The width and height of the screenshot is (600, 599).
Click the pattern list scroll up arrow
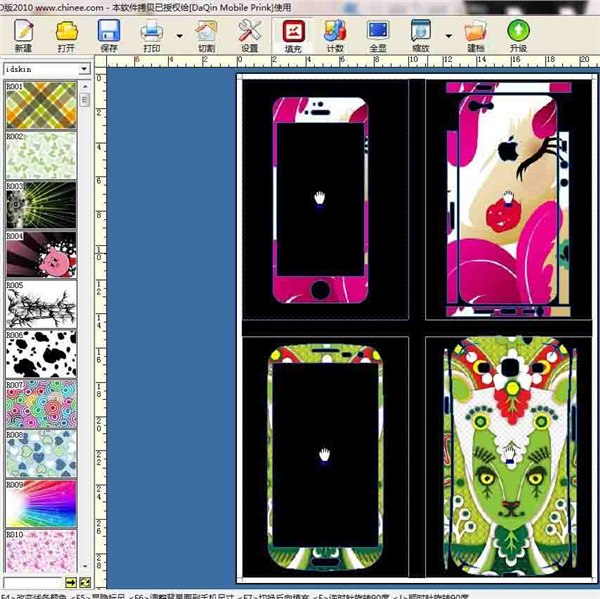[85, 86]
